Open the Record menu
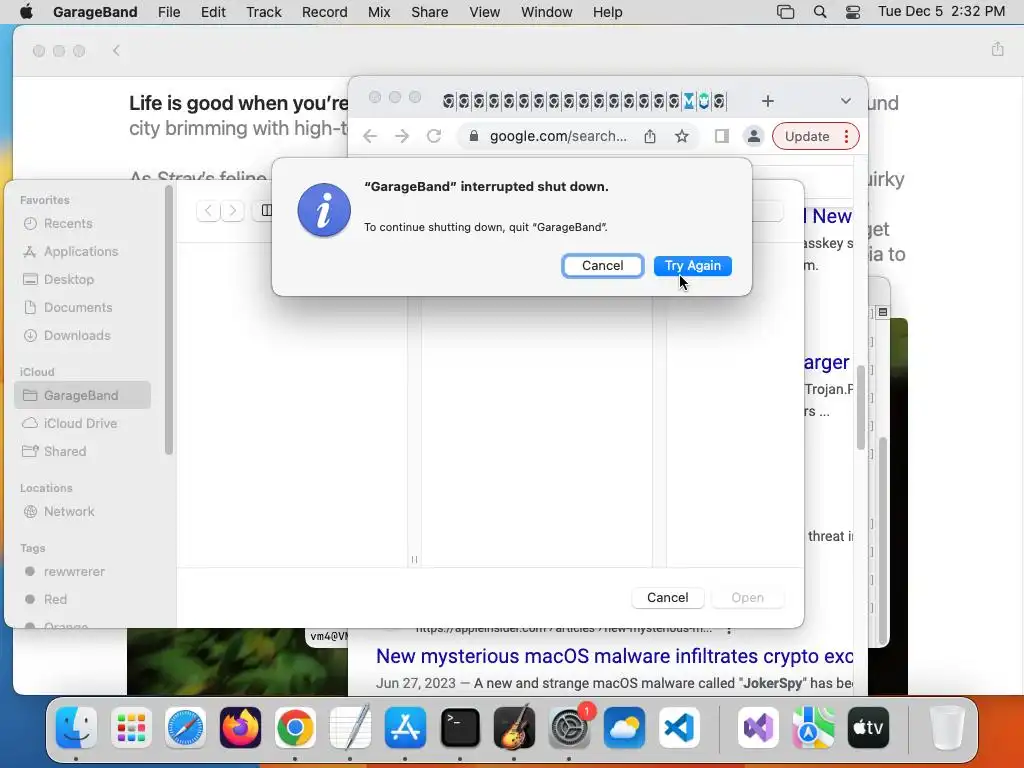This screenshot has height=768, width=1024. 325,12
